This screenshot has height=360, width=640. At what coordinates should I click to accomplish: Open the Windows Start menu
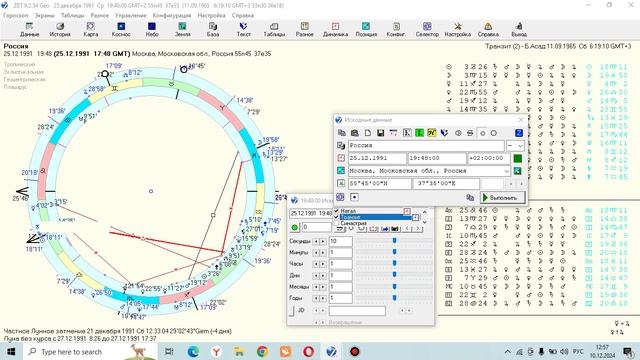[x=11, y=351]
